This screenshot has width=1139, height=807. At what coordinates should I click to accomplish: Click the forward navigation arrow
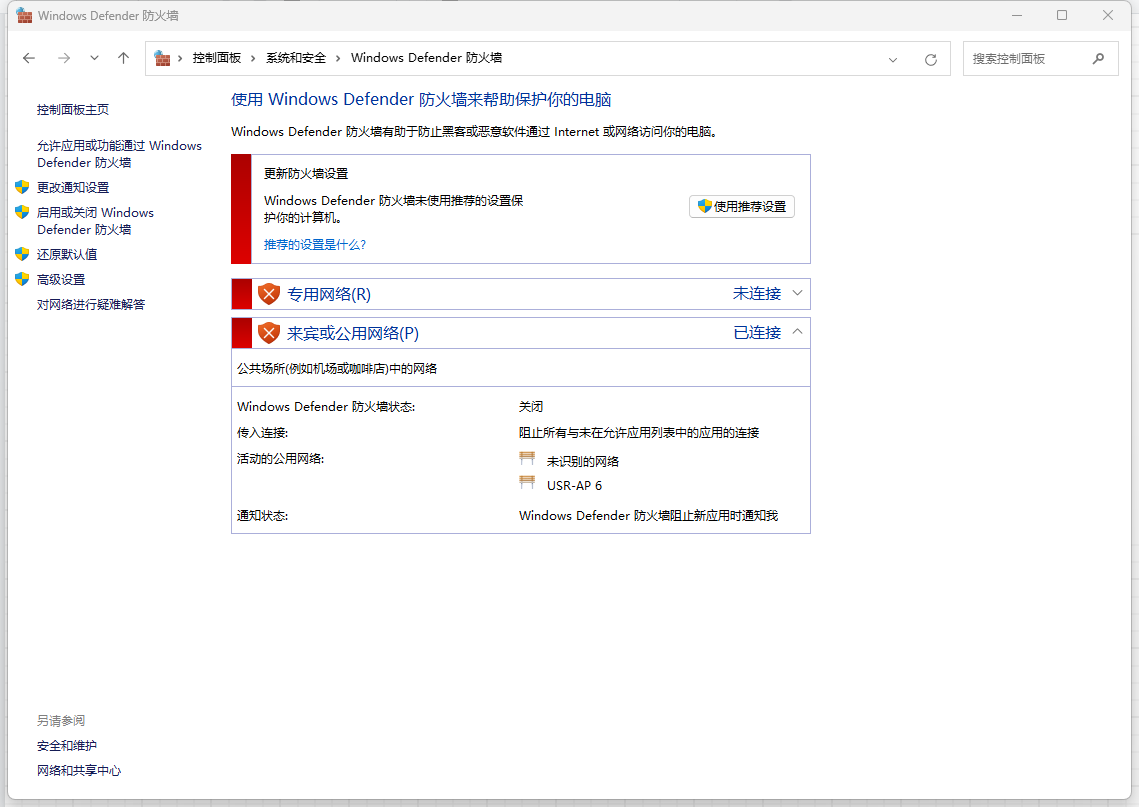[x=64, y=58]
